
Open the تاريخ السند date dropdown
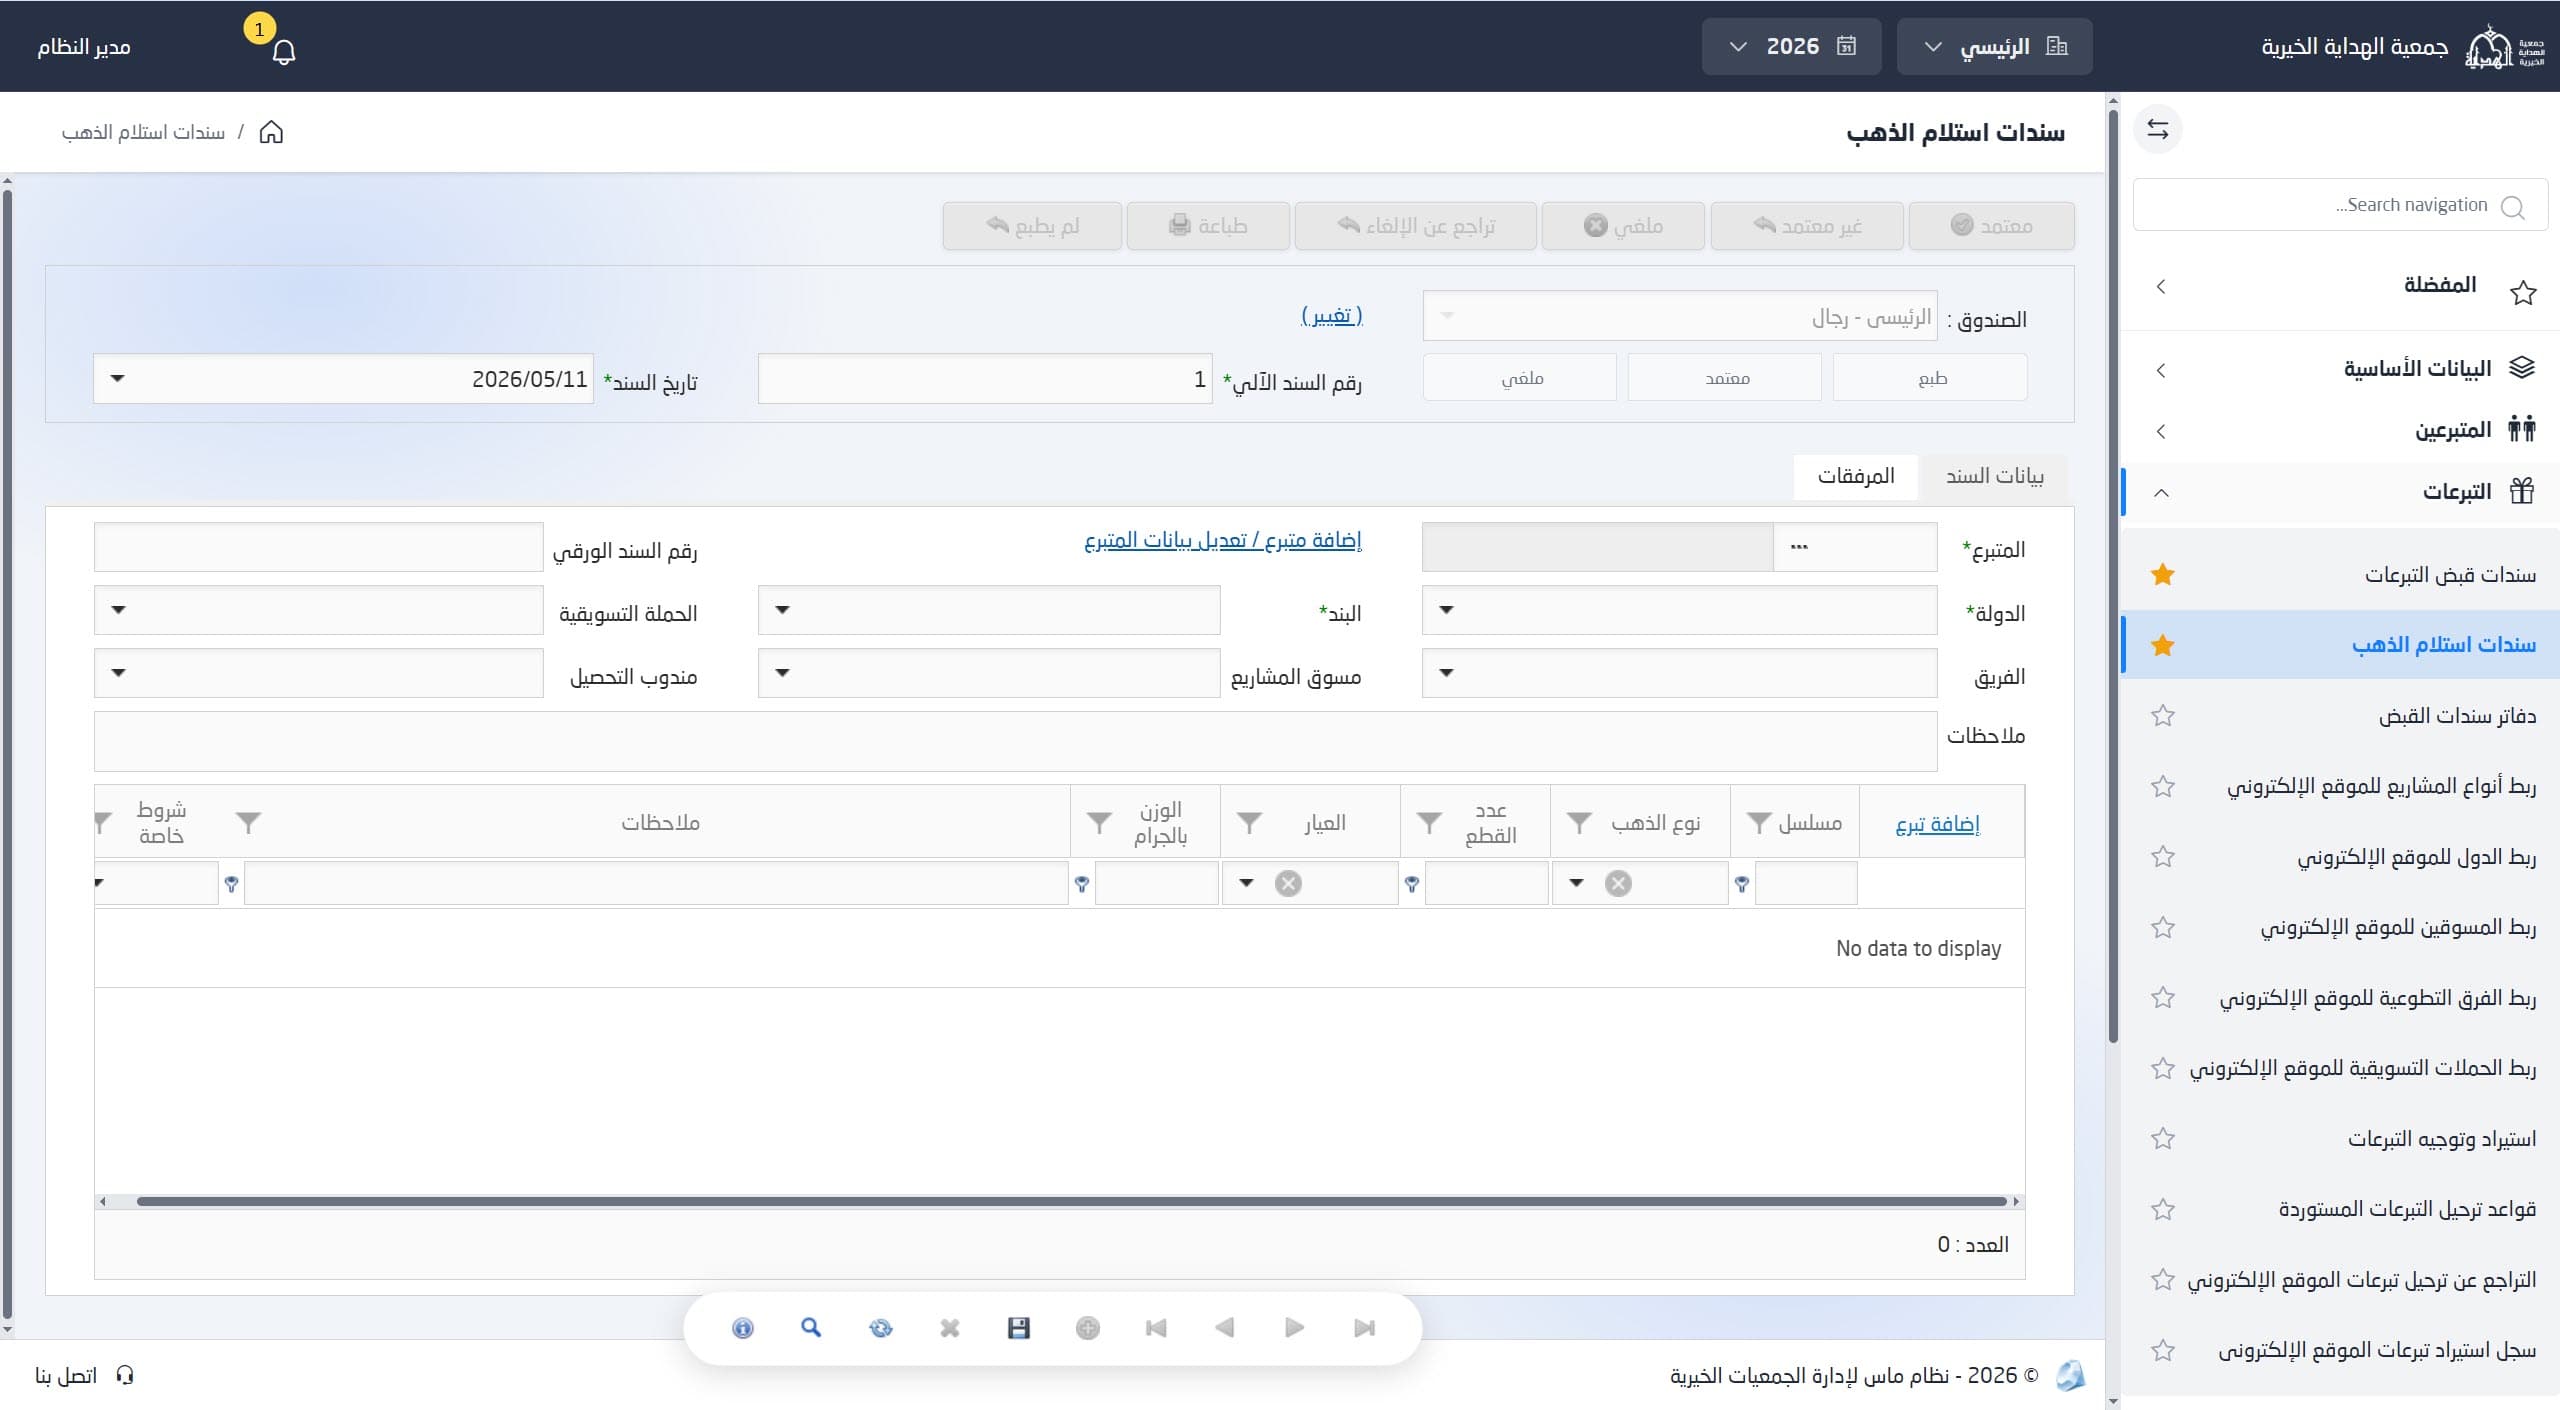pyautogui.click(x=117, y=378)
